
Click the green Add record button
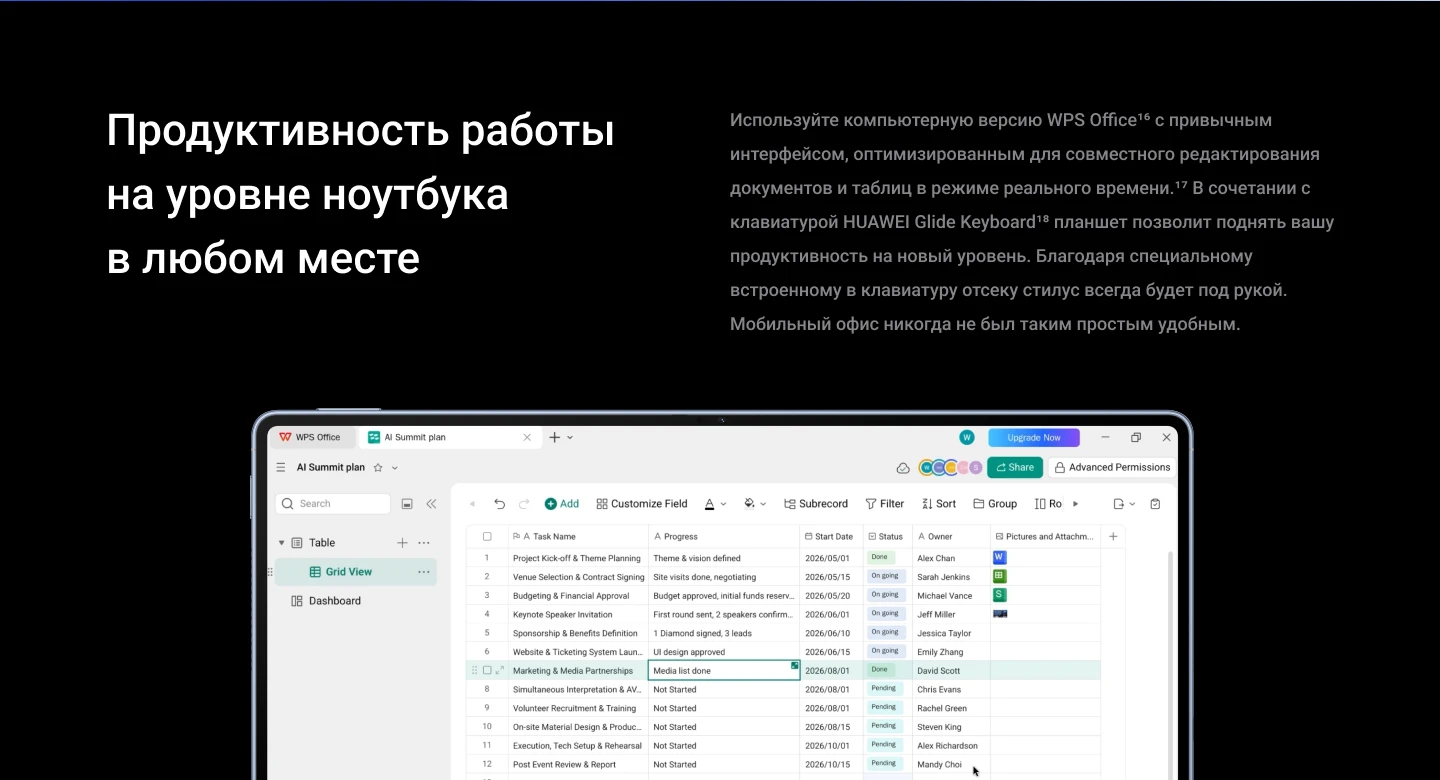(562, 504)
